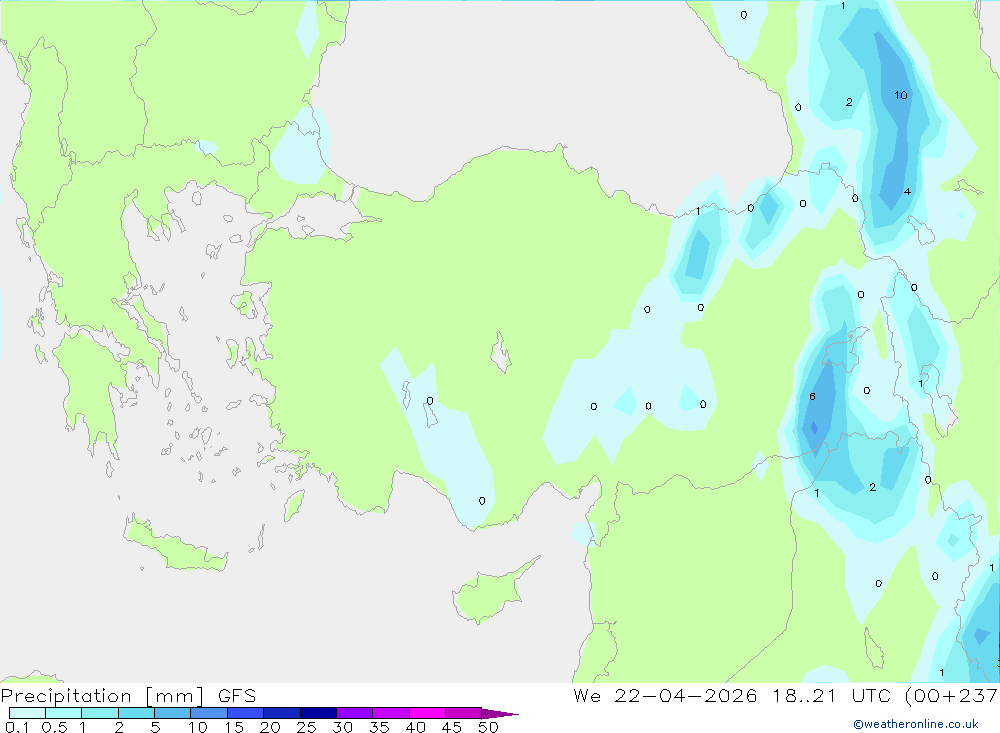Click the "4" precipitation value on the map
Image resolution: width=1000 pixels, height=733 pixels.
click(x=907, y=191)
